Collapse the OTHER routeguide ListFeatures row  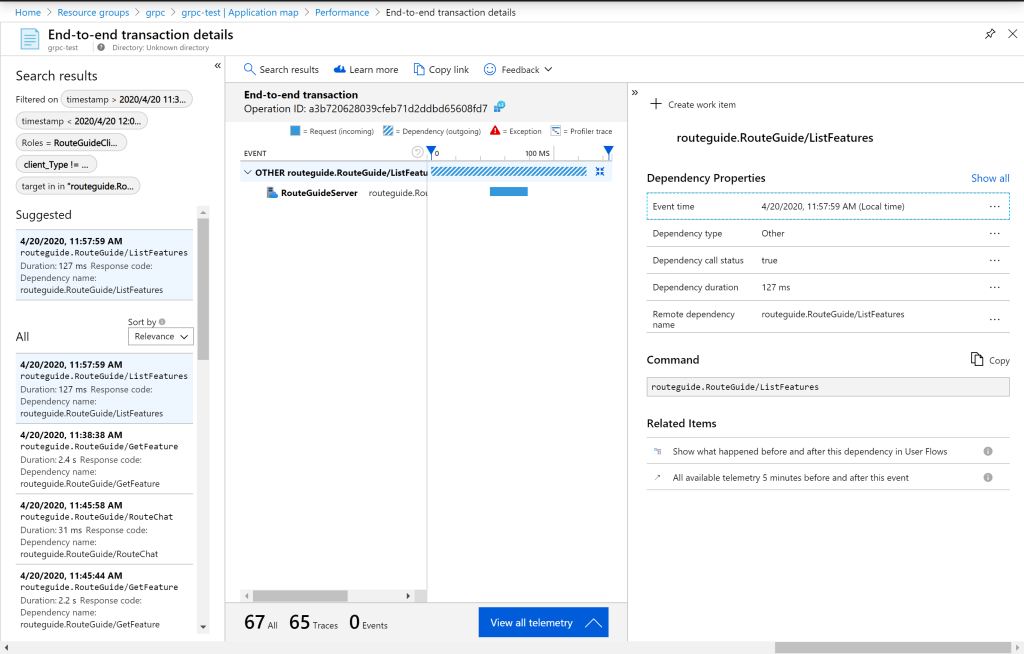(248, 172)
